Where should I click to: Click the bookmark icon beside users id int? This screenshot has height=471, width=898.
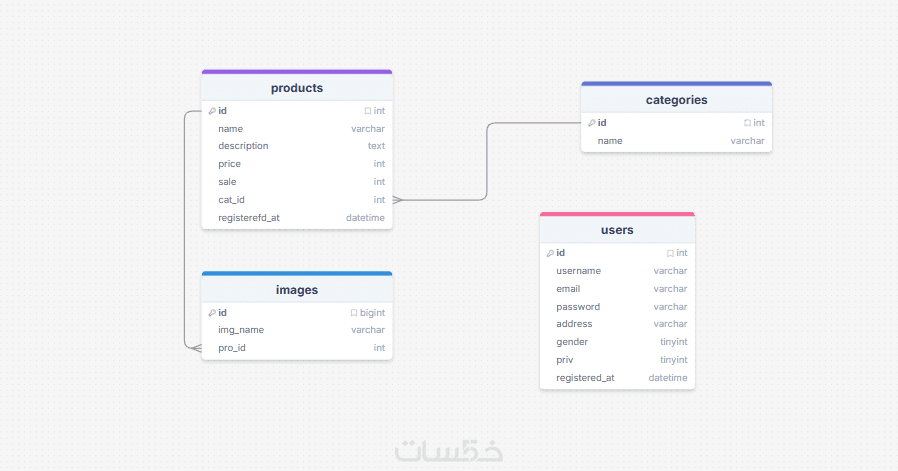(670, 254)
